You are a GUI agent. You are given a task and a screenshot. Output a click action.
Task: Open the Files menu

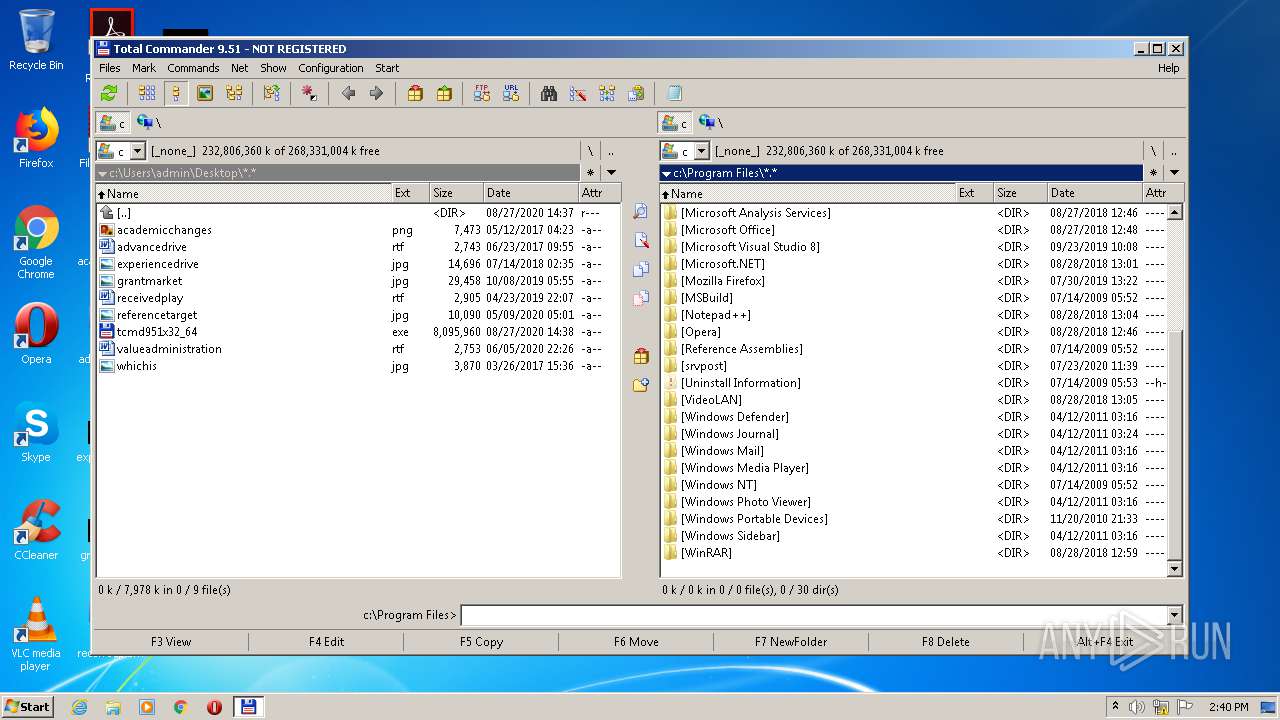pyautogui.click(x=109, y=68)
